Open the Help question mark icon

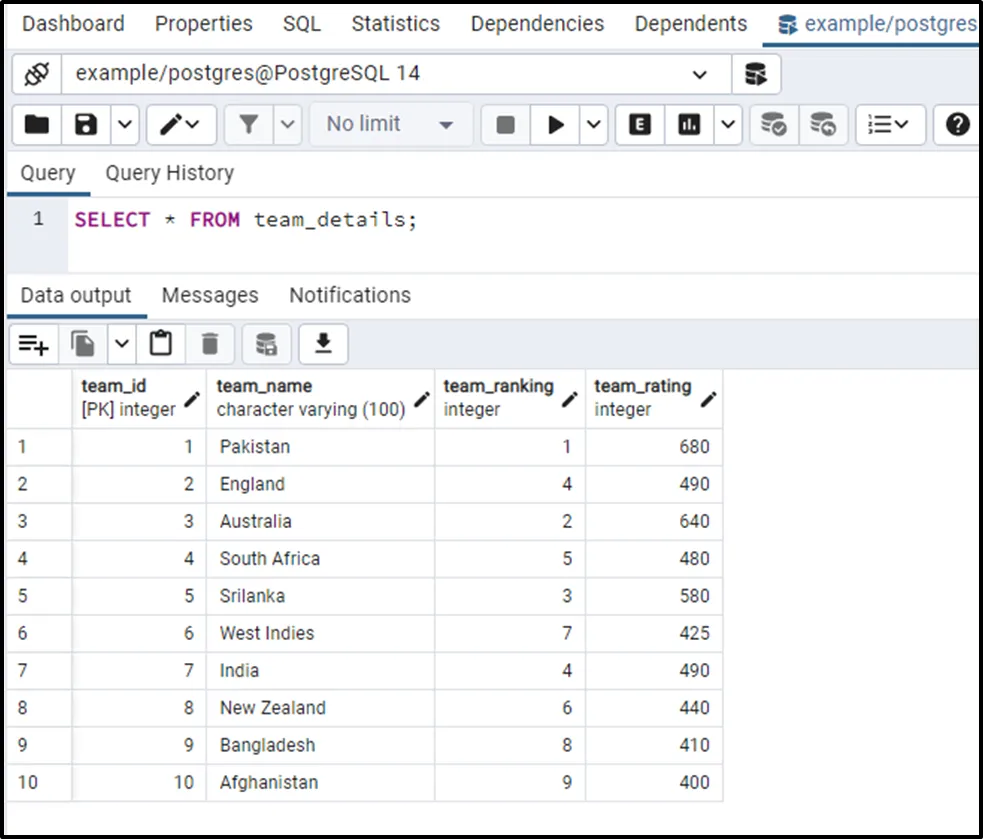957,124
